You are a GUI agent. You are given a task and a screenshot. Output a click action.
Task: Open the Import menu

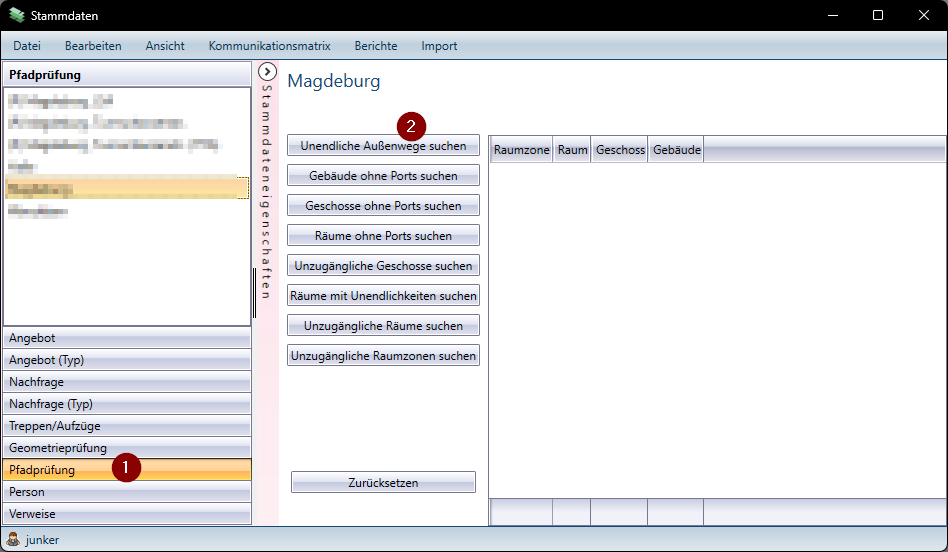tap(439, 46)
